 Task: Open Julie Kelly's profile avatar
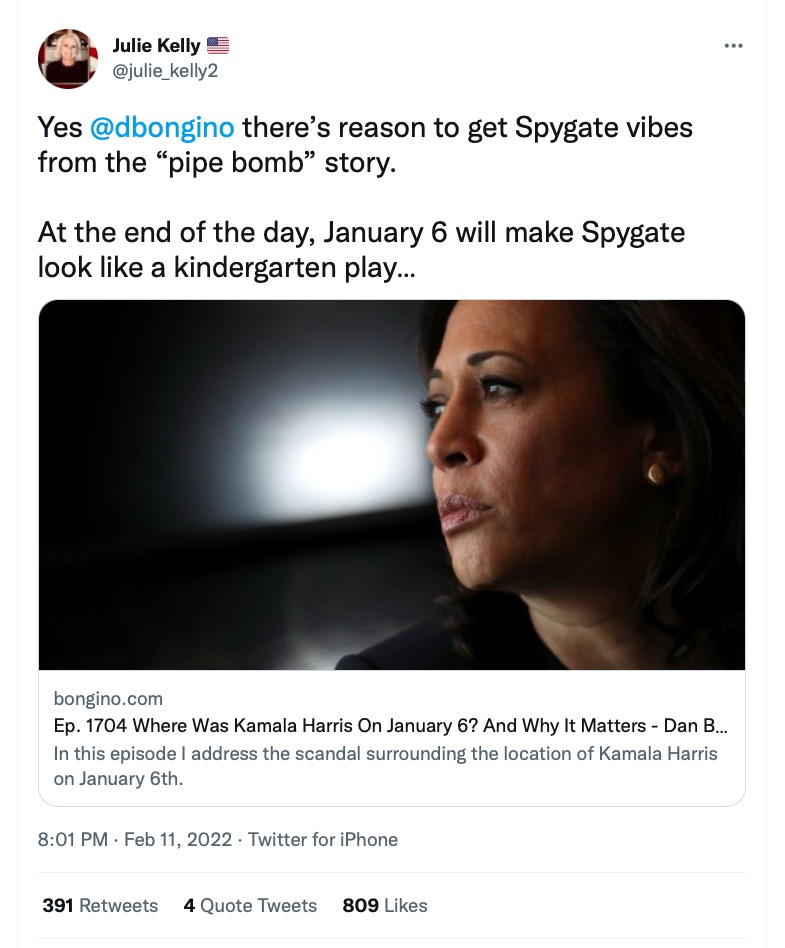68,58
